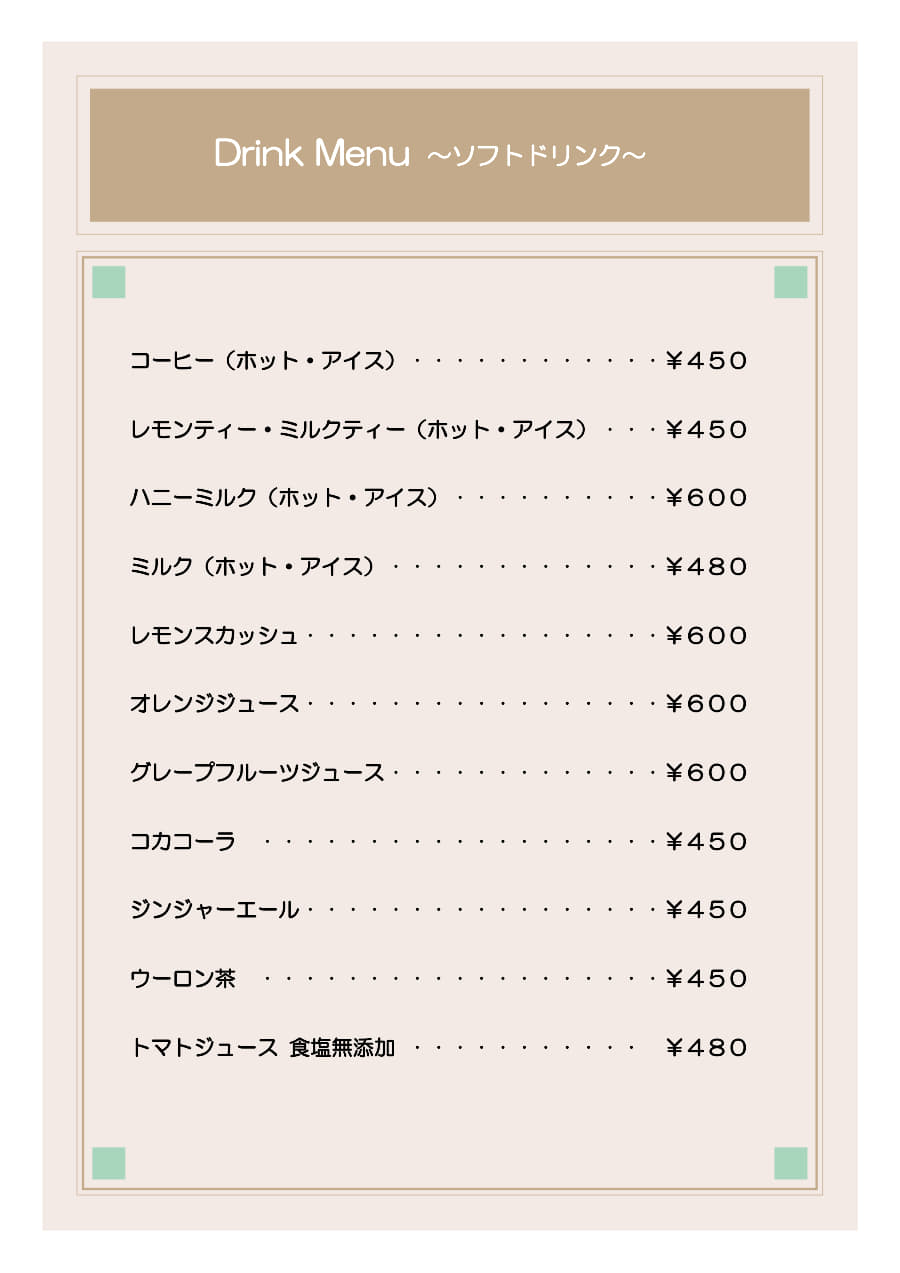This screenshot has width=900, height=1273.
Task: Select the コーヒー (ホット・アイス) item
Action: coord(263,360)
